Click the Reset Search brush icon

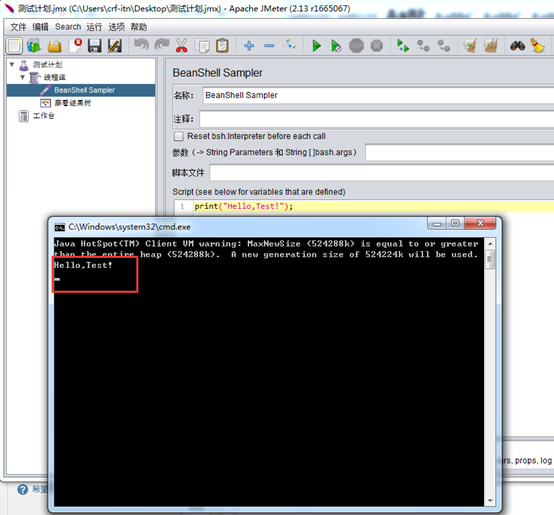537,46
